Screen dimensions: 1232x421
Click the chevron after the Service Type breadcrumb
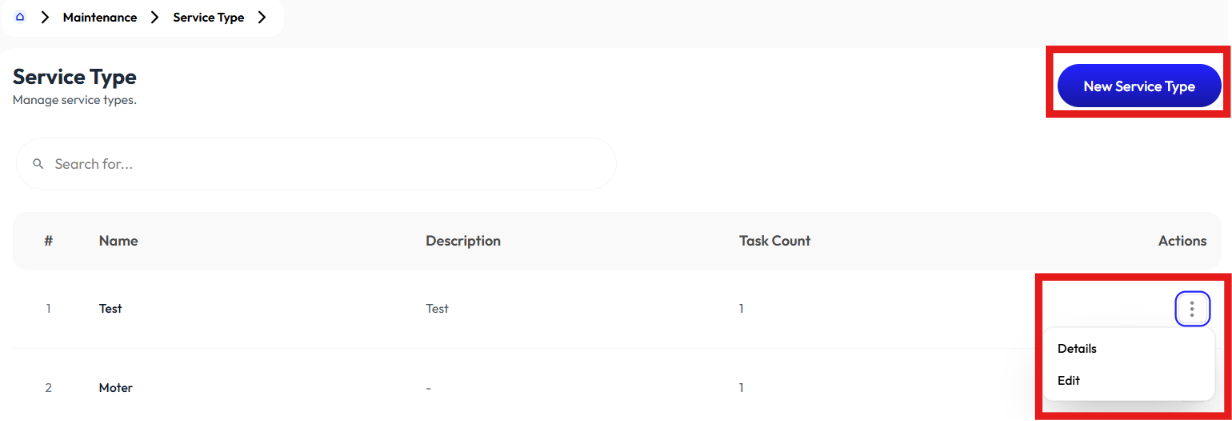[261, 17]
